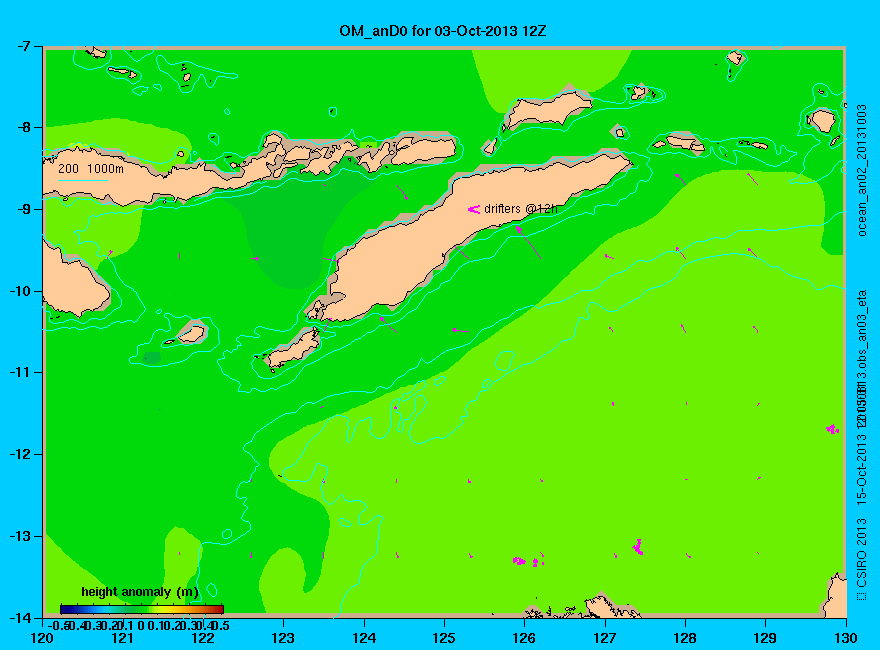This screenshot has width=880, height=650.
Task: Click the '124' longitude axis label
Action: pos(364,638)
